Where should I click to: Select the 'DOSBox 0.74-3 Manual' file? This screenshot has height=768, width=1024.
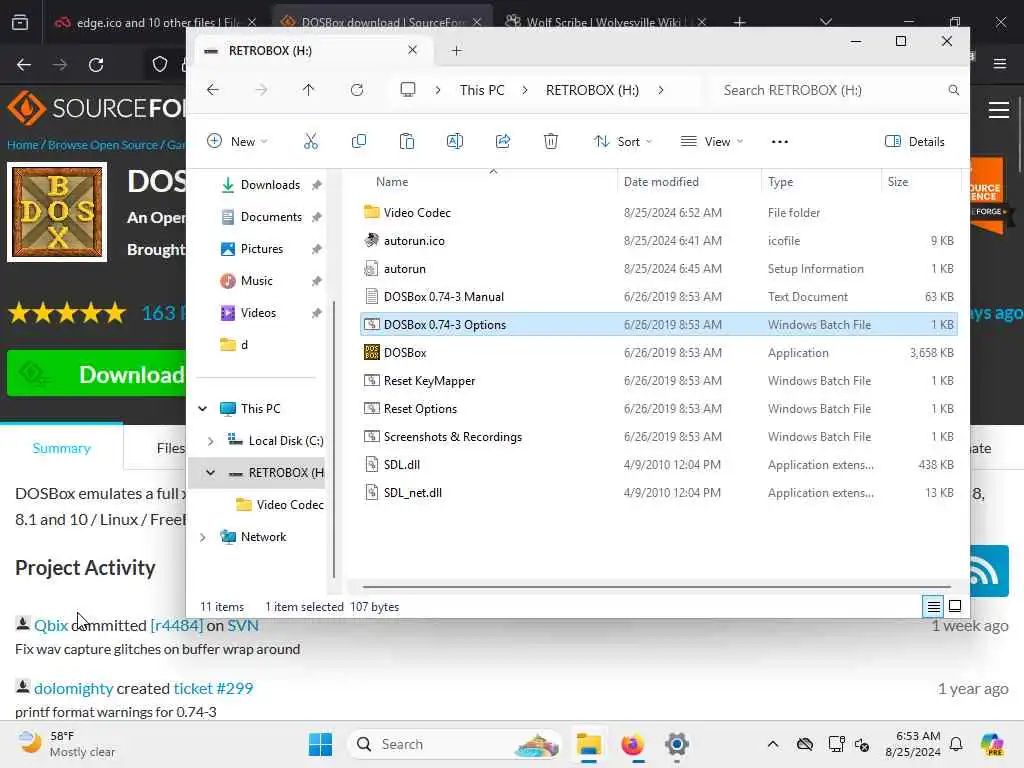coord(659,296)
